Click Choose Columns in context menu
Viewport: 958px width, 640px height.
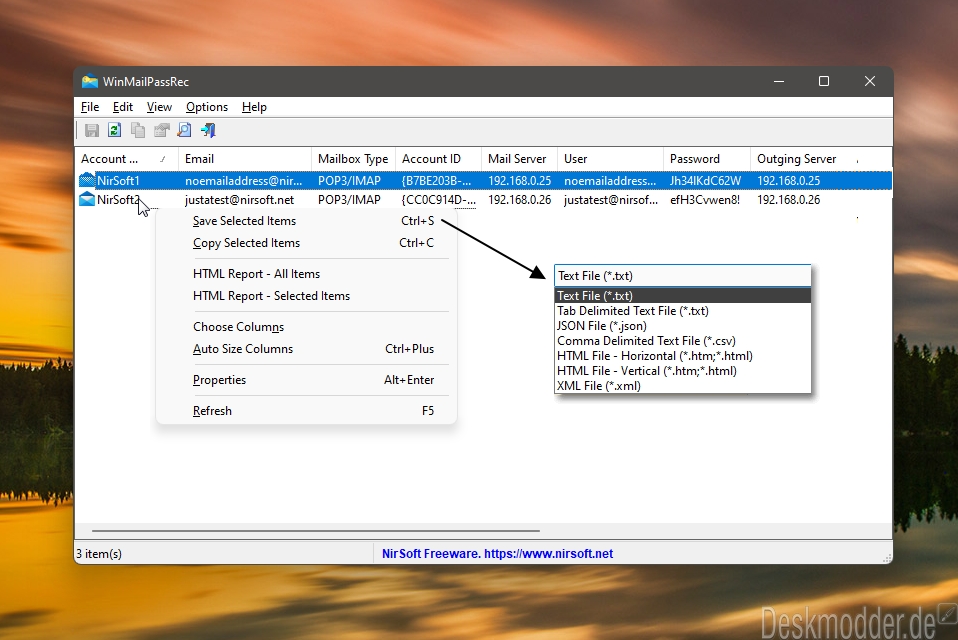[x=238, y=327]
